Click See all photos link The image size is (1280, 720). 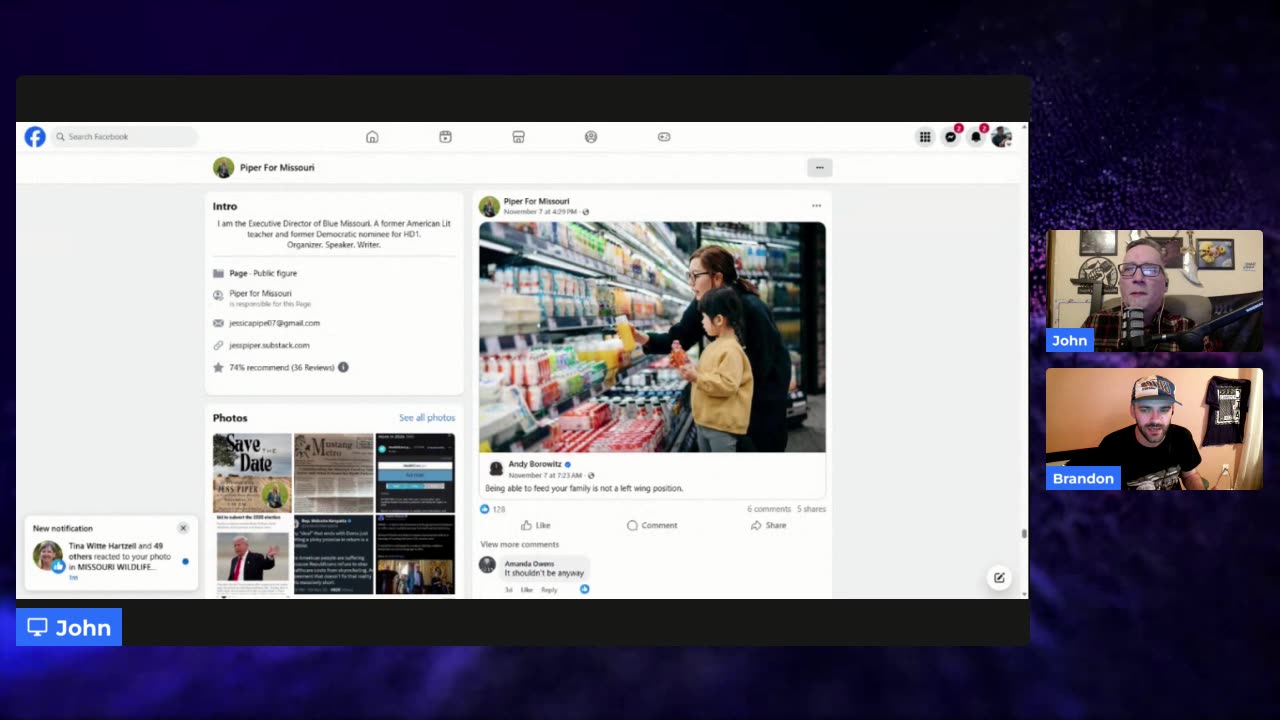pyautogui.click(x=427, y=418)
